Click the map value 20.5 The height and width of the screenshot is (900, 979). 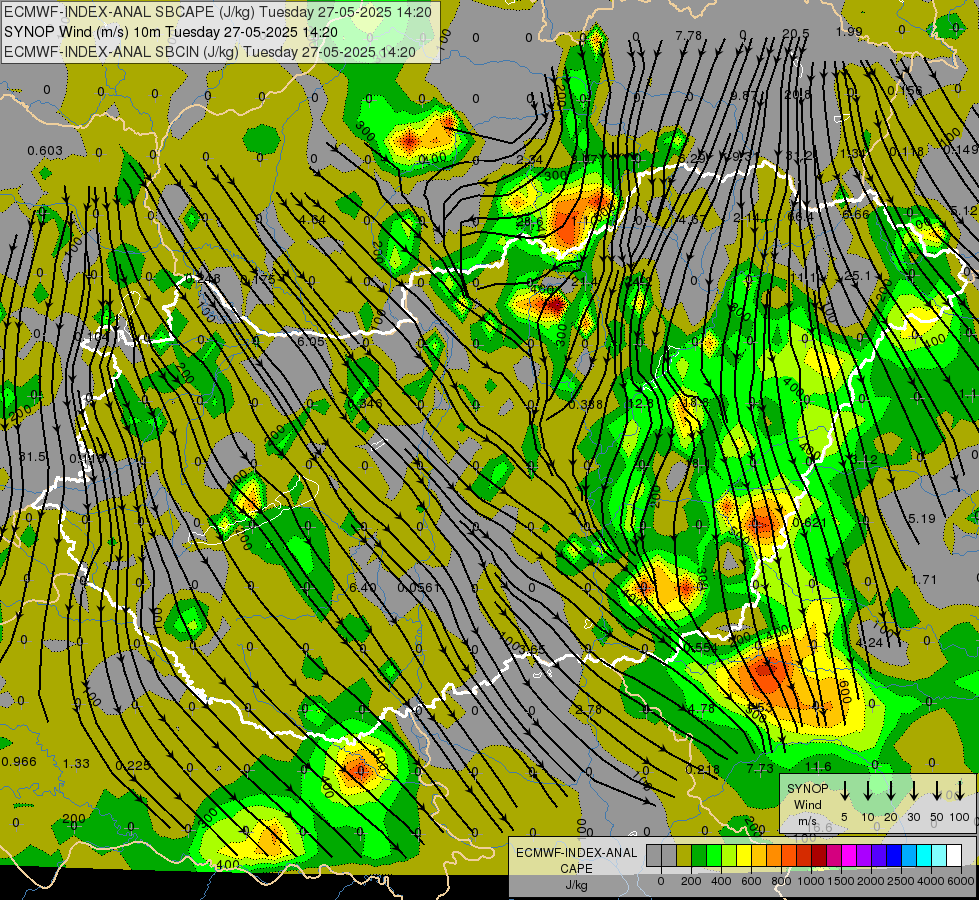pyautogui.click(x=796, y=34)
